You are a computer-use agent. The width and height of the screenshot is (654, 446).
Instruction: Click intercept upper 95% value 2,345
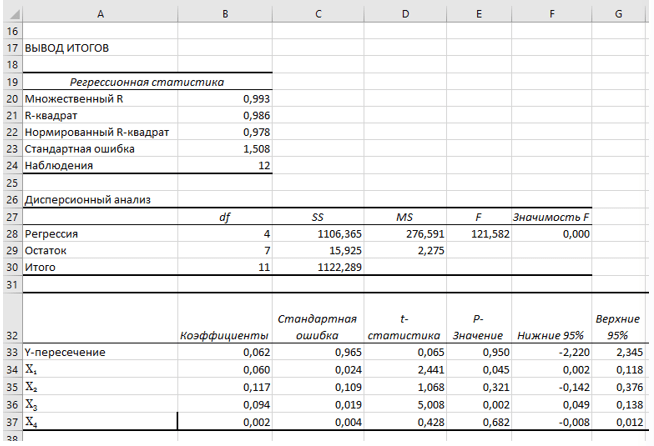(x=619, y=352)
